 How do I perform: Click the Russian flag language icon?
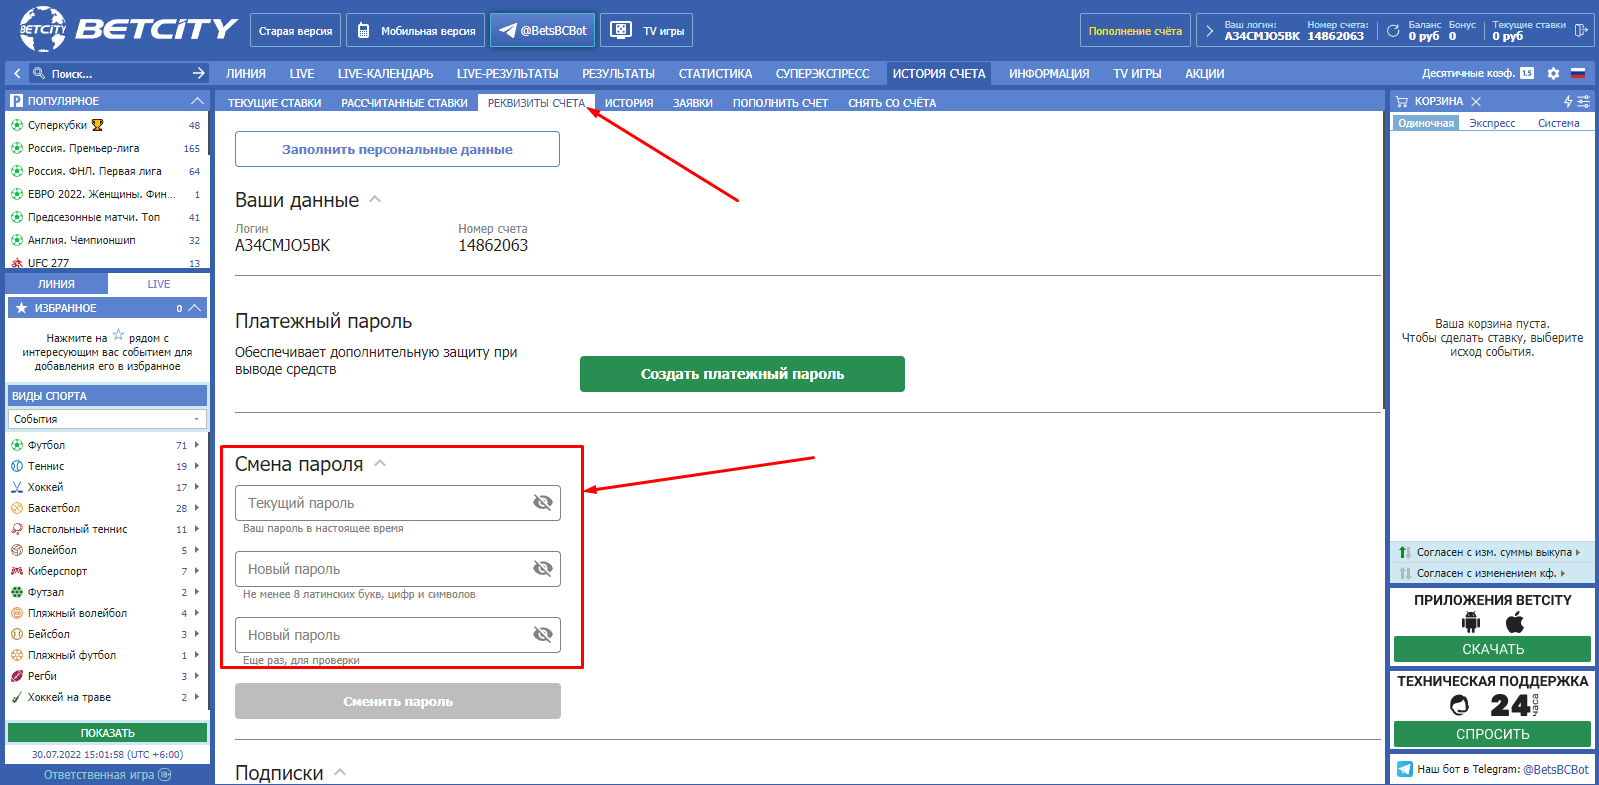[x=1578, y=74]
